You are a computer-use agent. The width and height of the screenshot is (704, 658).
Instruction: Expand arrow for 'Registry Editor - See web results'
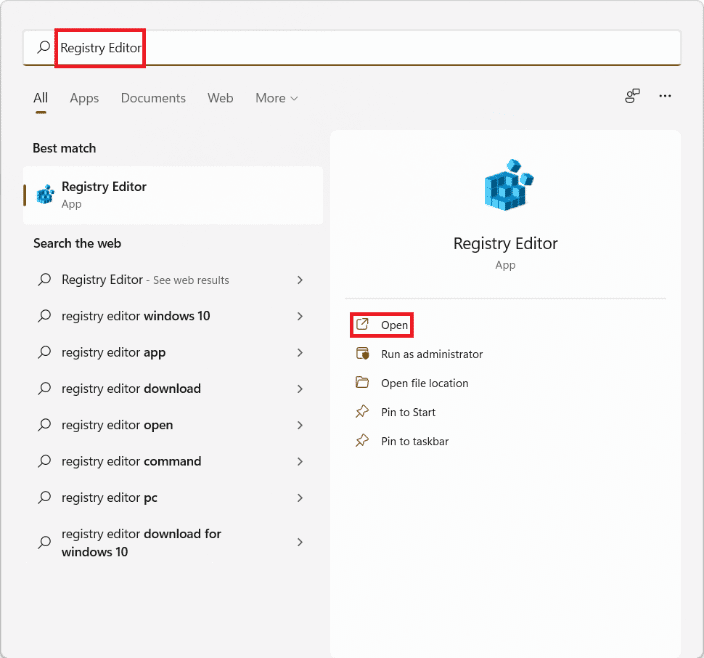[300, 280]
